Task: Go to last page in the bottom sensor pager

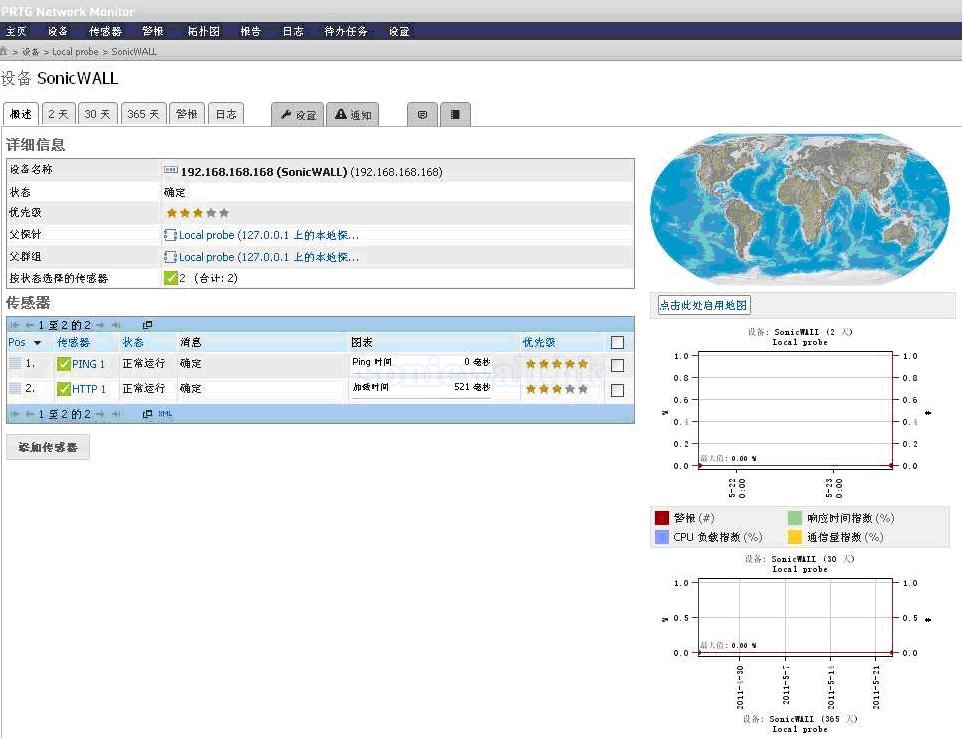Action: click(116, 414)
